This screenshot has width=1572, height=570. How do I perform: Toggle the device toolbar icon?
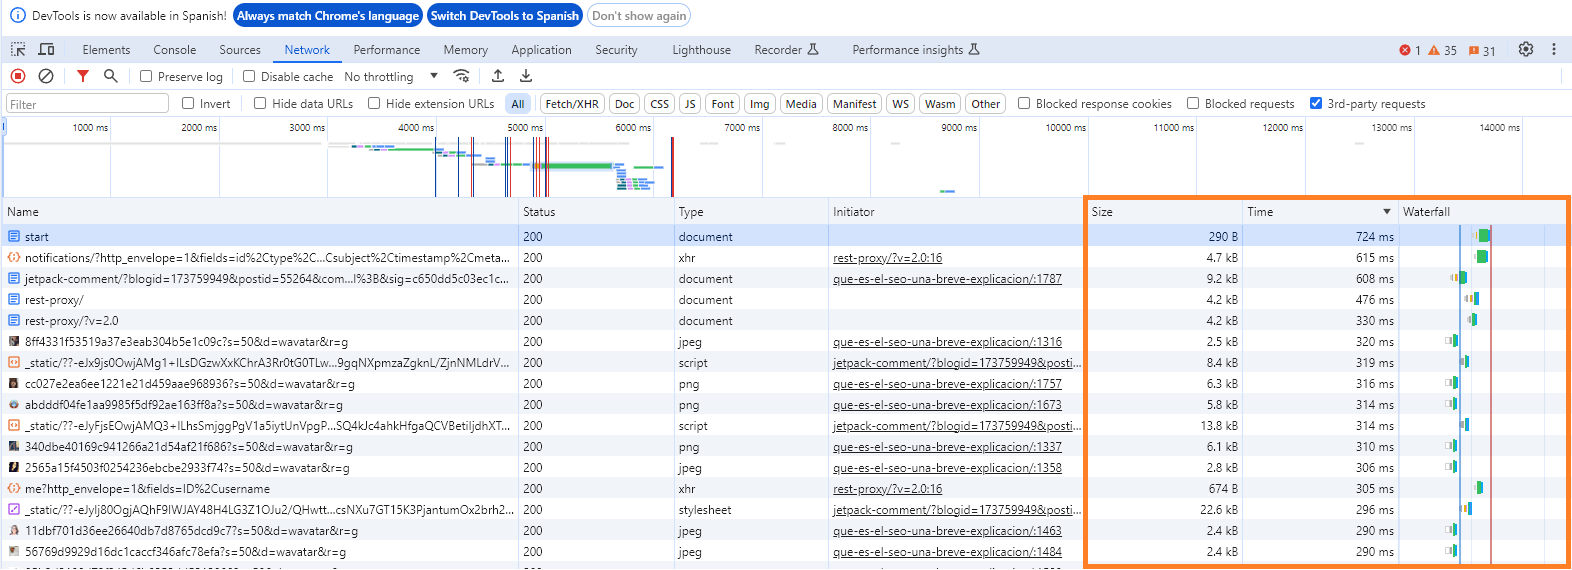click(46, 49)
